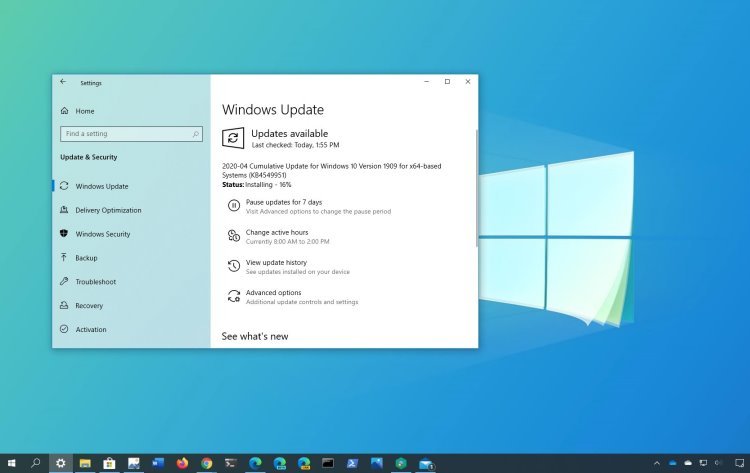Click the updates refresh icon
The width and height of the screenshot is (750, 473).
(x=233, y=138)
